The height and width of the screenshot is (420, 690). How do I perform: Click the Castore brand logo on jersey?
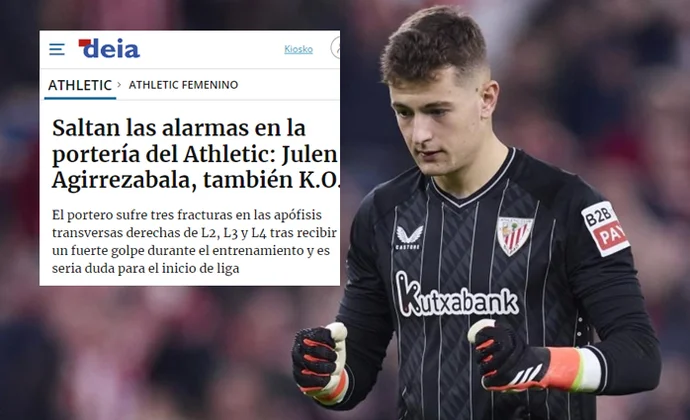[x=409, y=238]
